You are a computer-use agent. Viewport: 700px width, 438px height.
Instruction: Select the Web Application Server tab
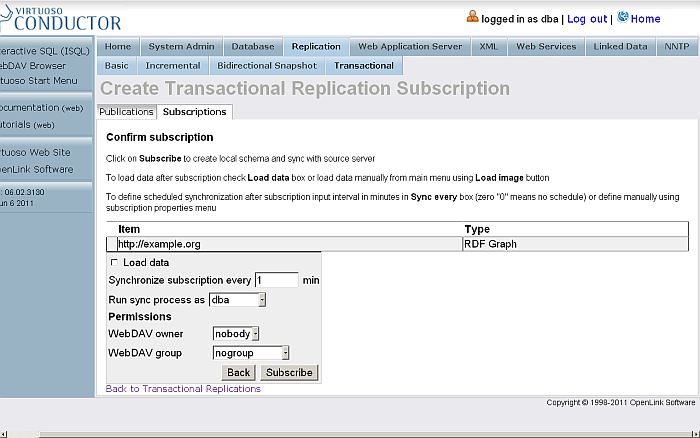(410, 46)
